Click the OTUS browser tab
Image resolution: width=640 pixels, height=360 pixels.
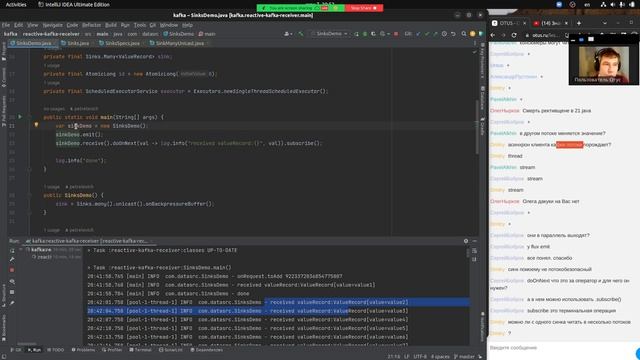coord(509,23)
